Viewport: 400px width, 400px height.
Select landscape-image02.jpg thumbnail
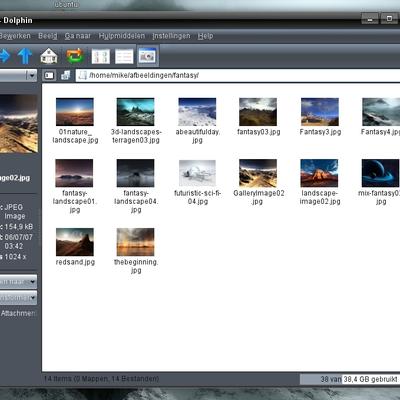pos(319,173)
